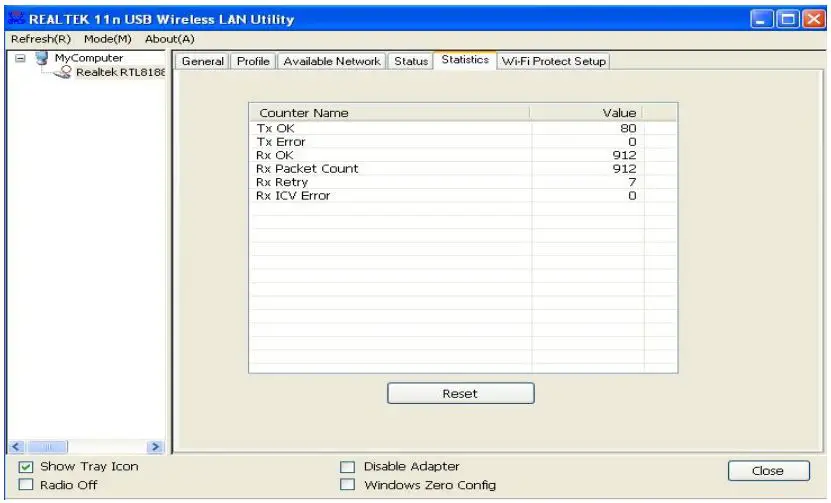Click the Counter Name column header
This screenshot has width=831, height=503.
[x=390, y=112]
